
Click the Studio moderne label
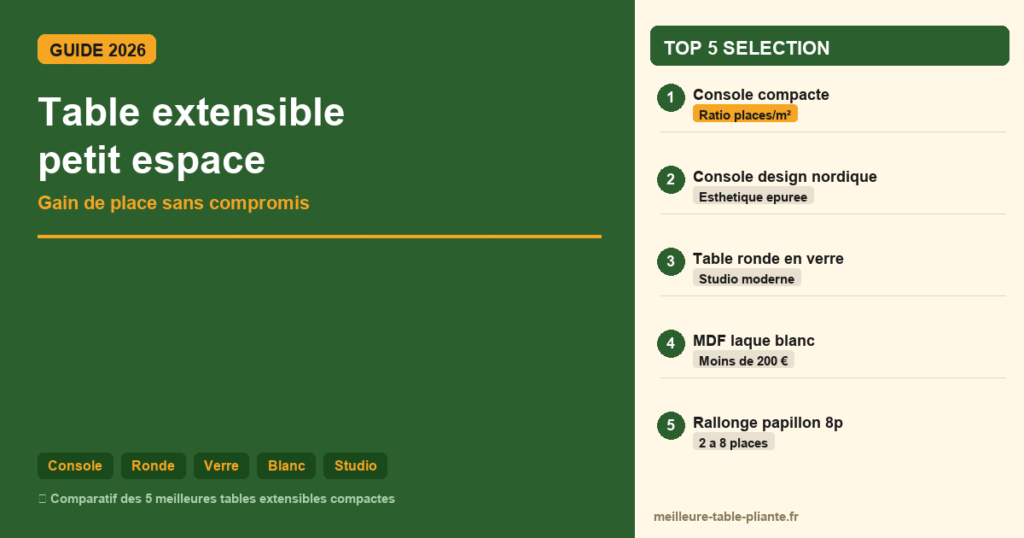746,279
